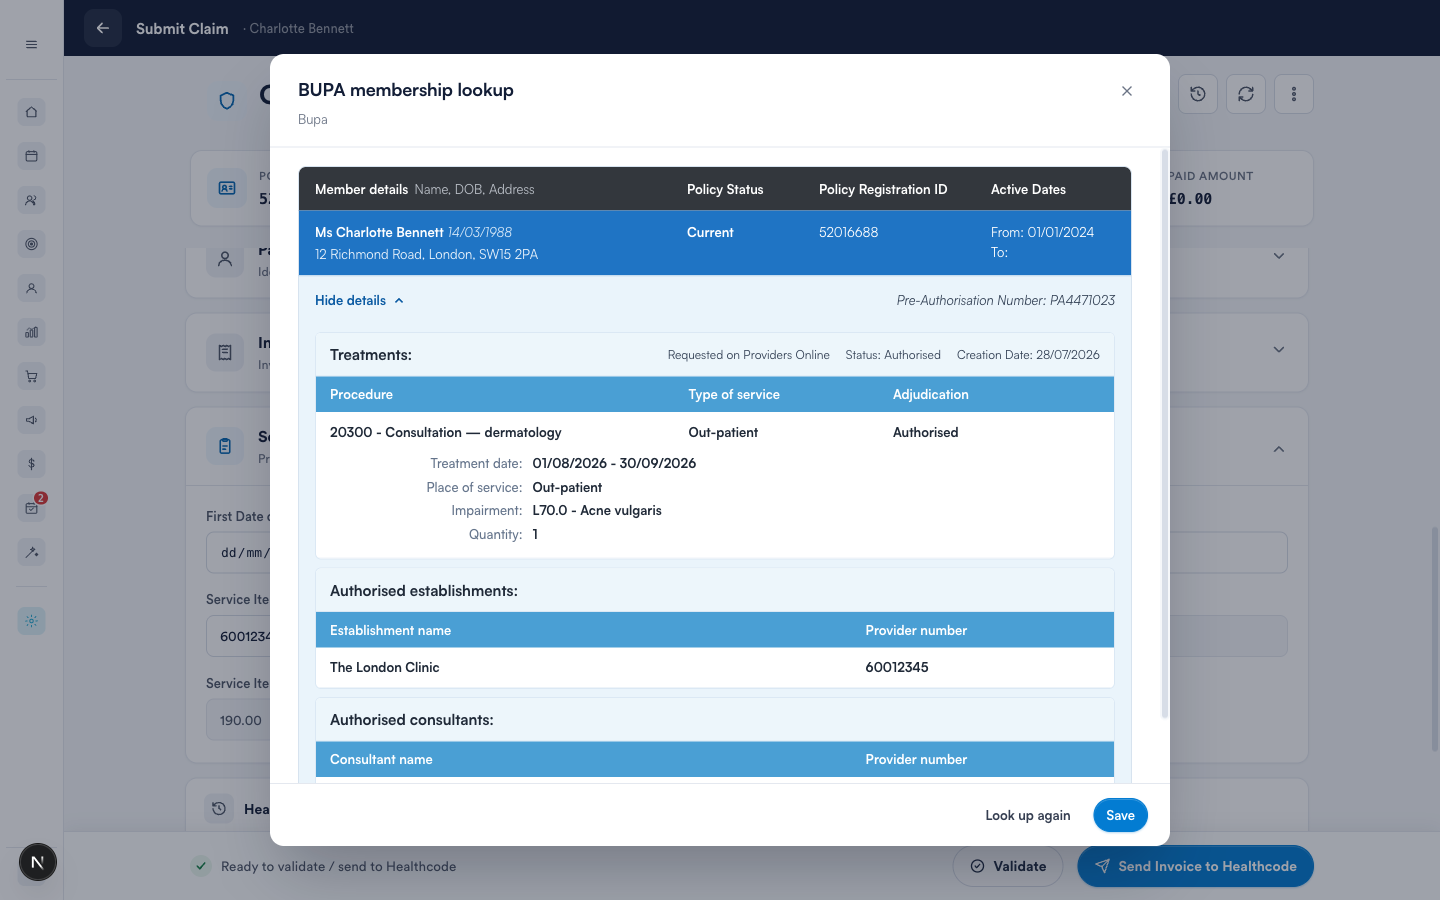This screenshot has width=1440, height=900.
Task: Open the bar chart reports icon
Action: [31, 332]
